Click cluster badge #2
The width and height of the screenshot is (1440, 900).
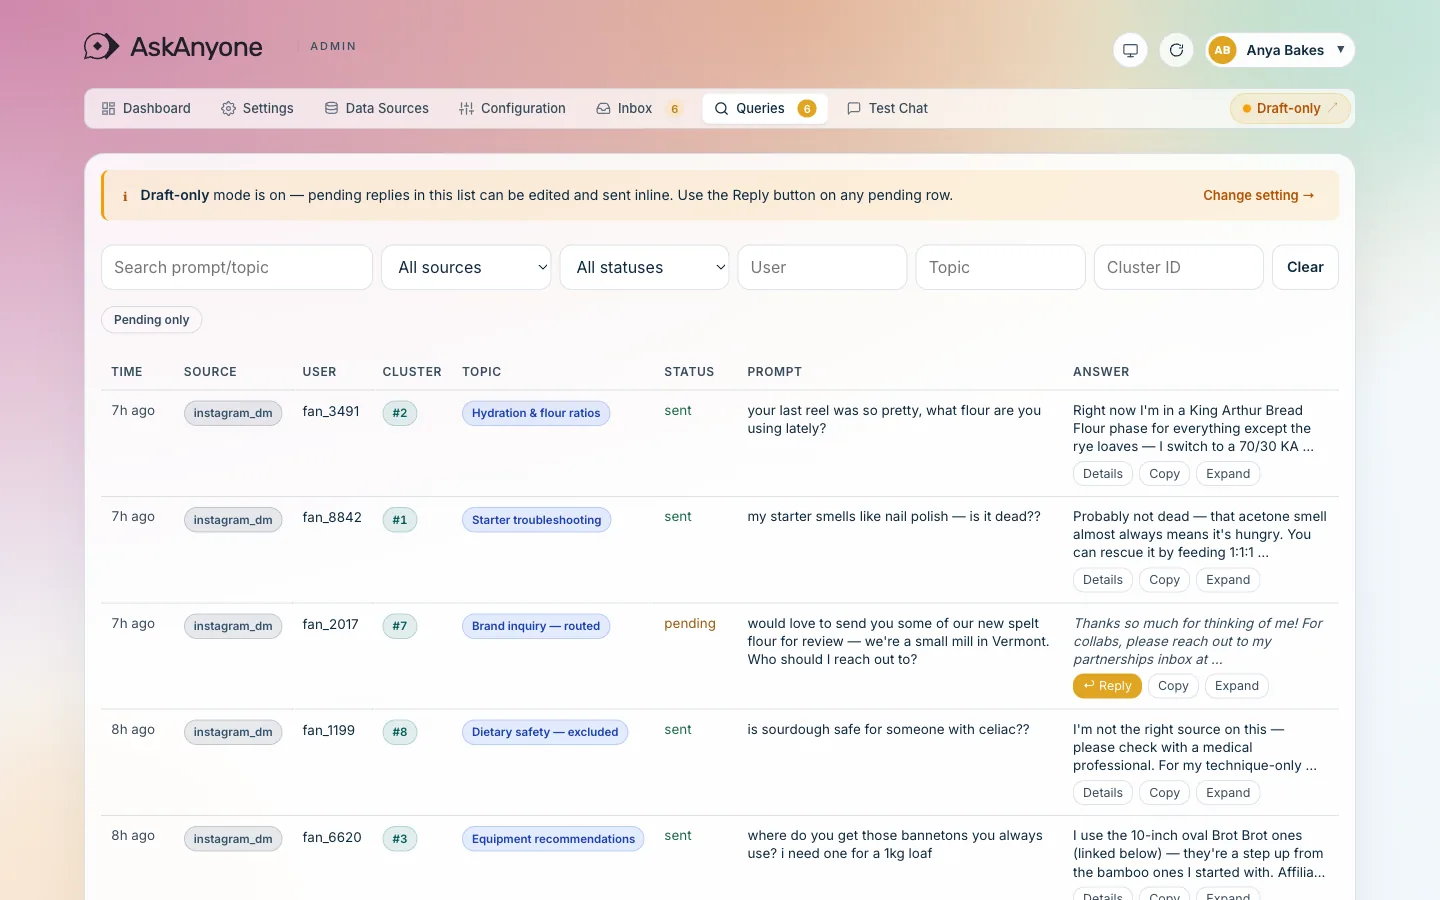click(400, 413)
